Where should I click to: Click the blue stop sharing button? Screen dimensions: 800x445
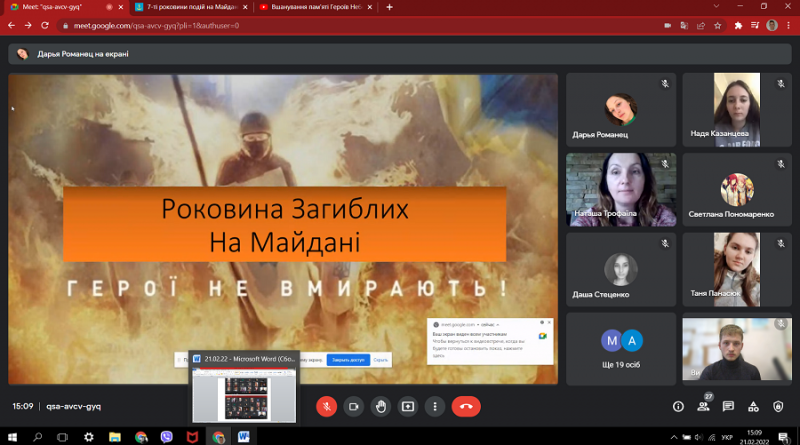[x=348, y=360]
